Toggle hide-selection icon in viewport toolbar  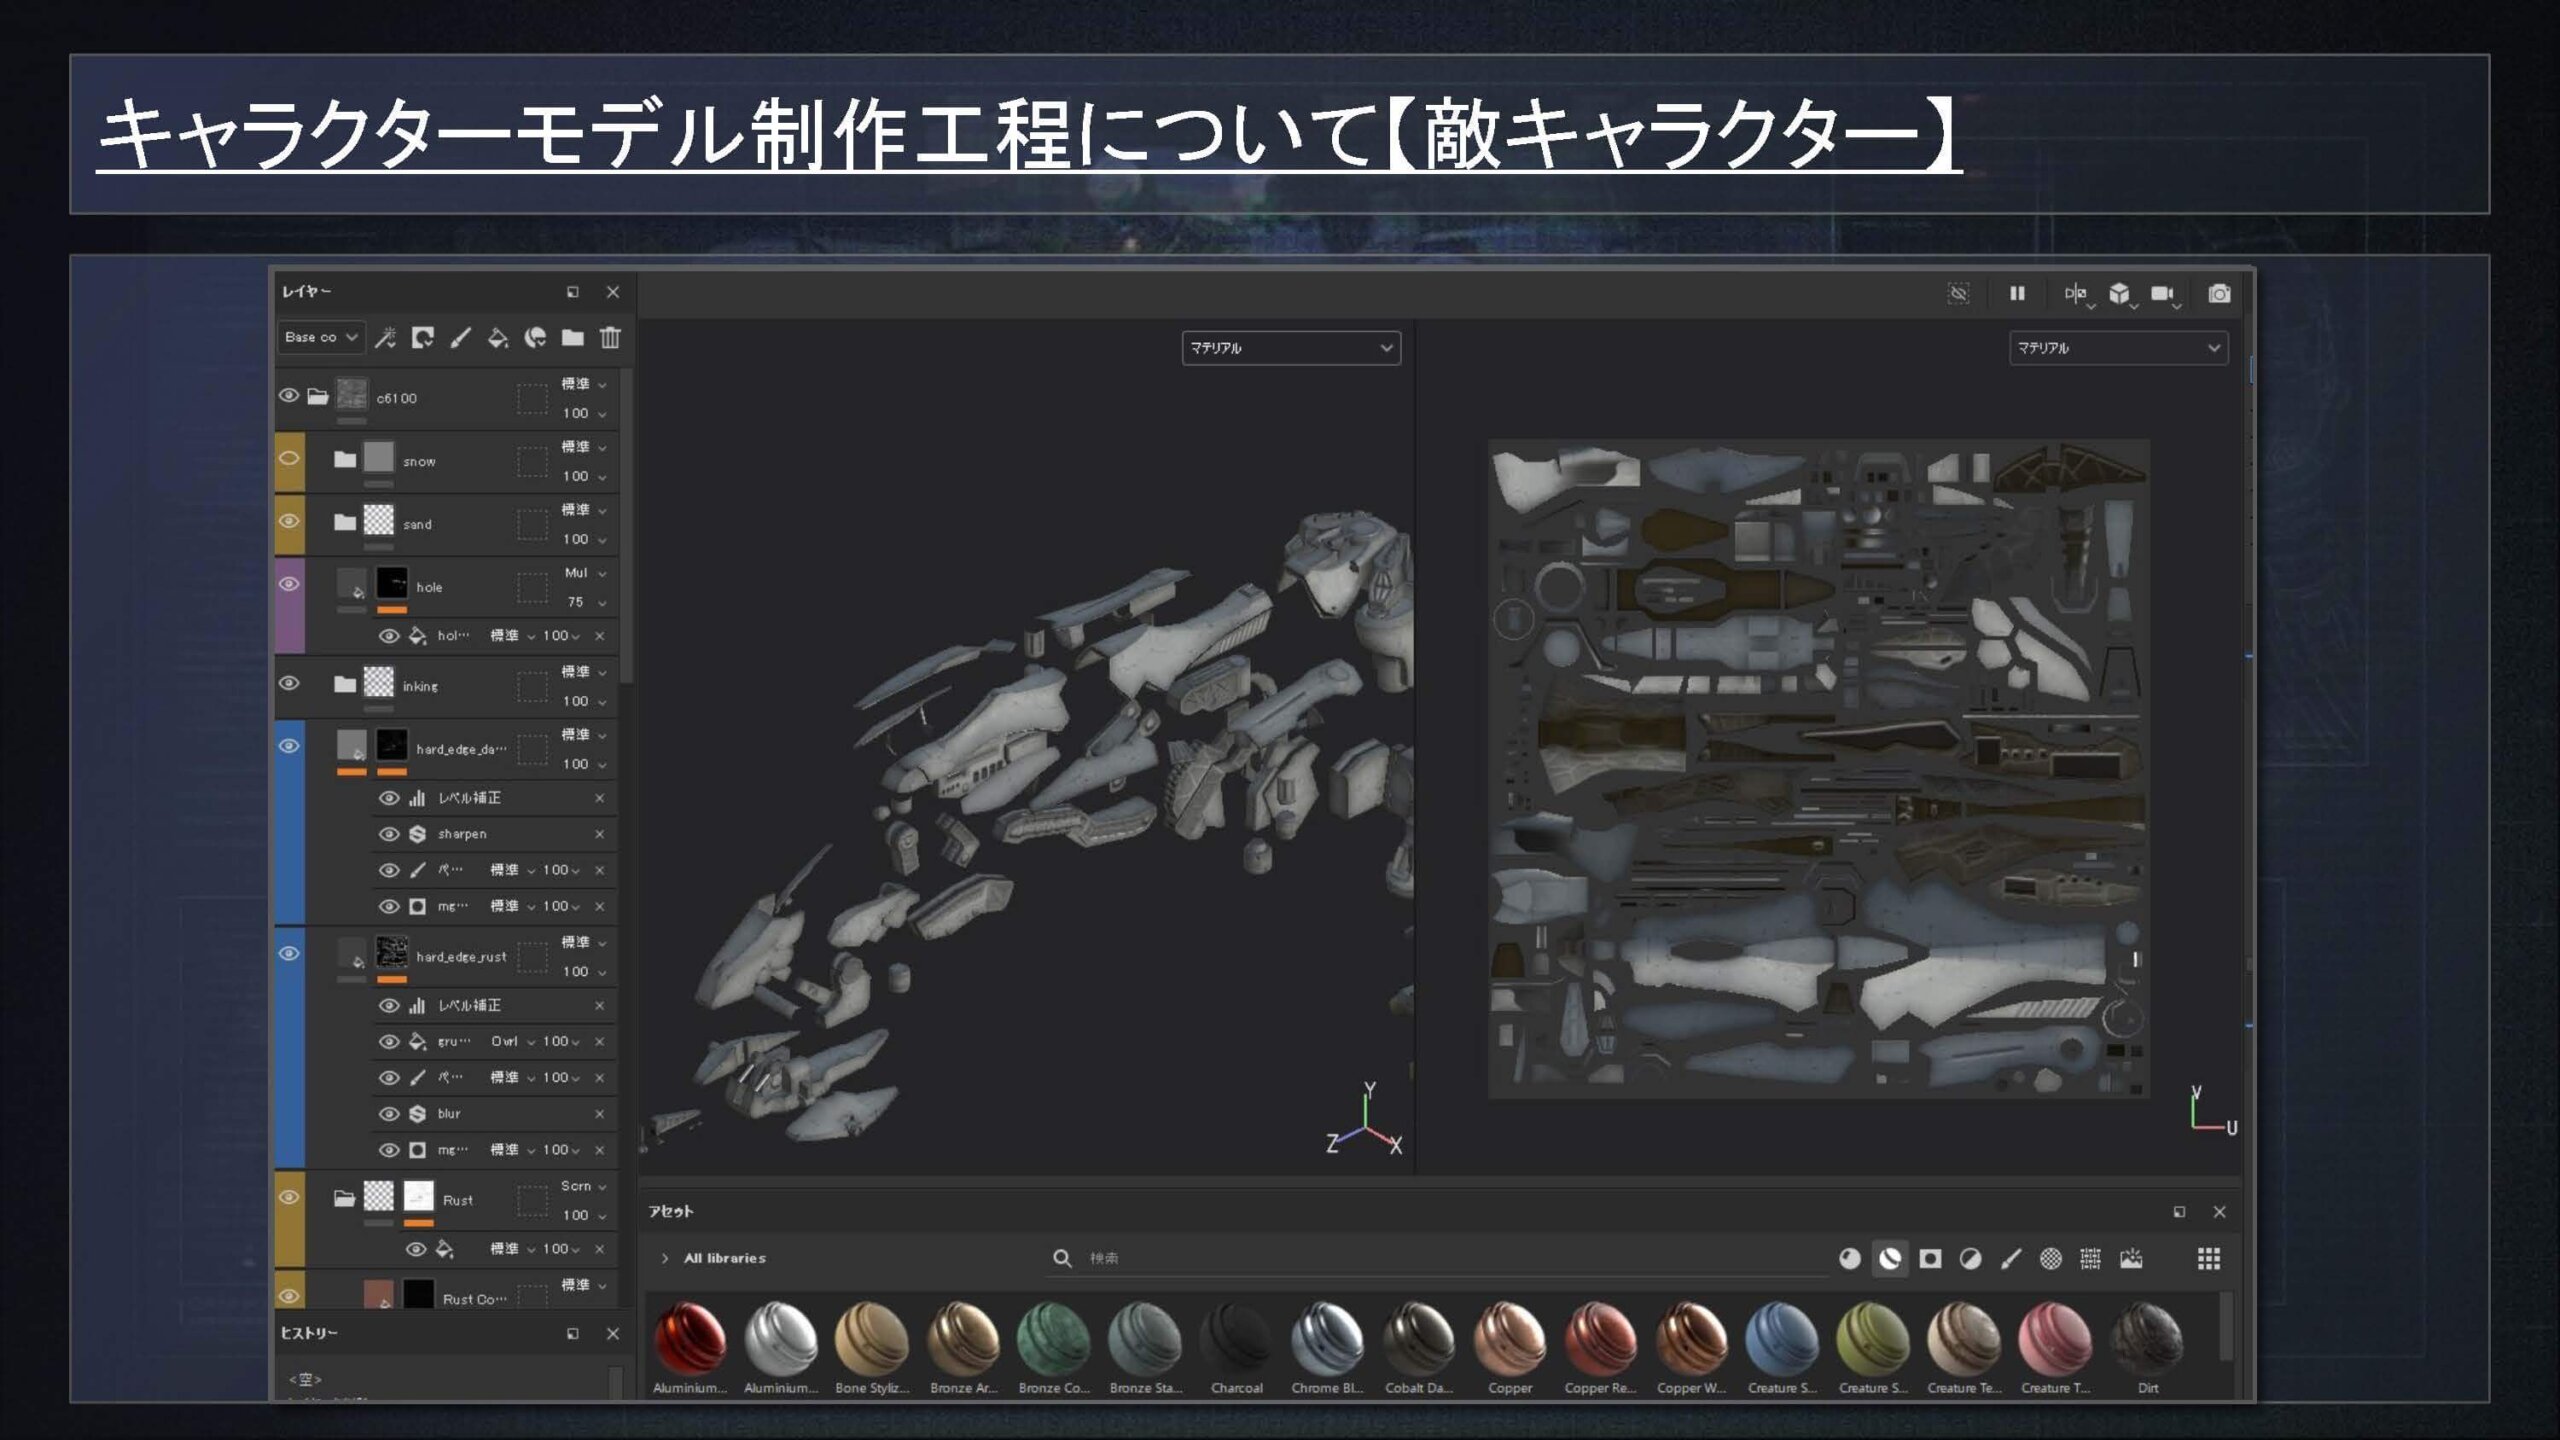[x=1958, y=293]
